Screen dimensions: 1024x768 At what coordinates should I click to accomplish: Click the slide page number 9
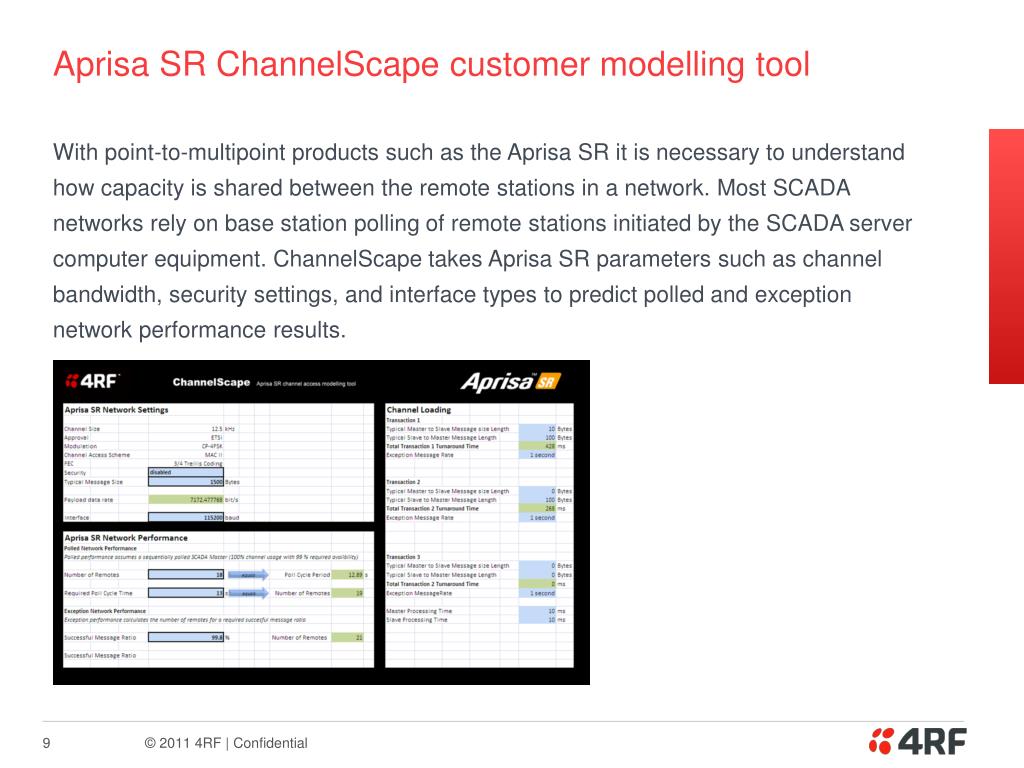46,743
